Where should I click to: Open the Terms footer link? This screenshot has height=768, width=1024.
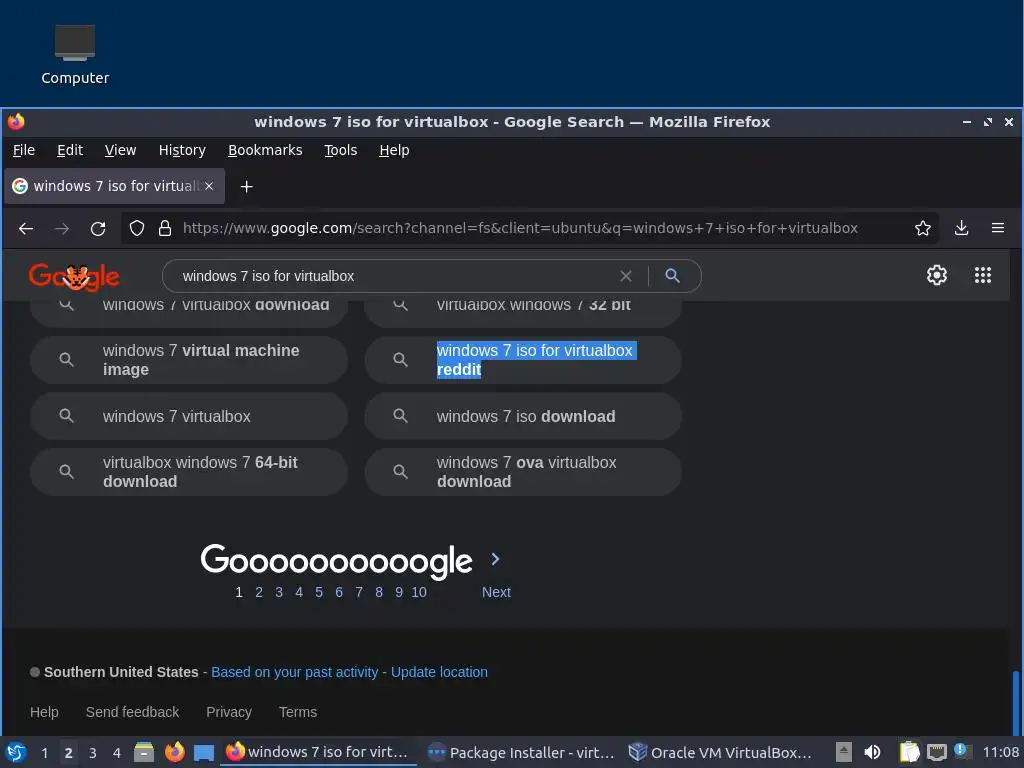[x=298, y=712]
